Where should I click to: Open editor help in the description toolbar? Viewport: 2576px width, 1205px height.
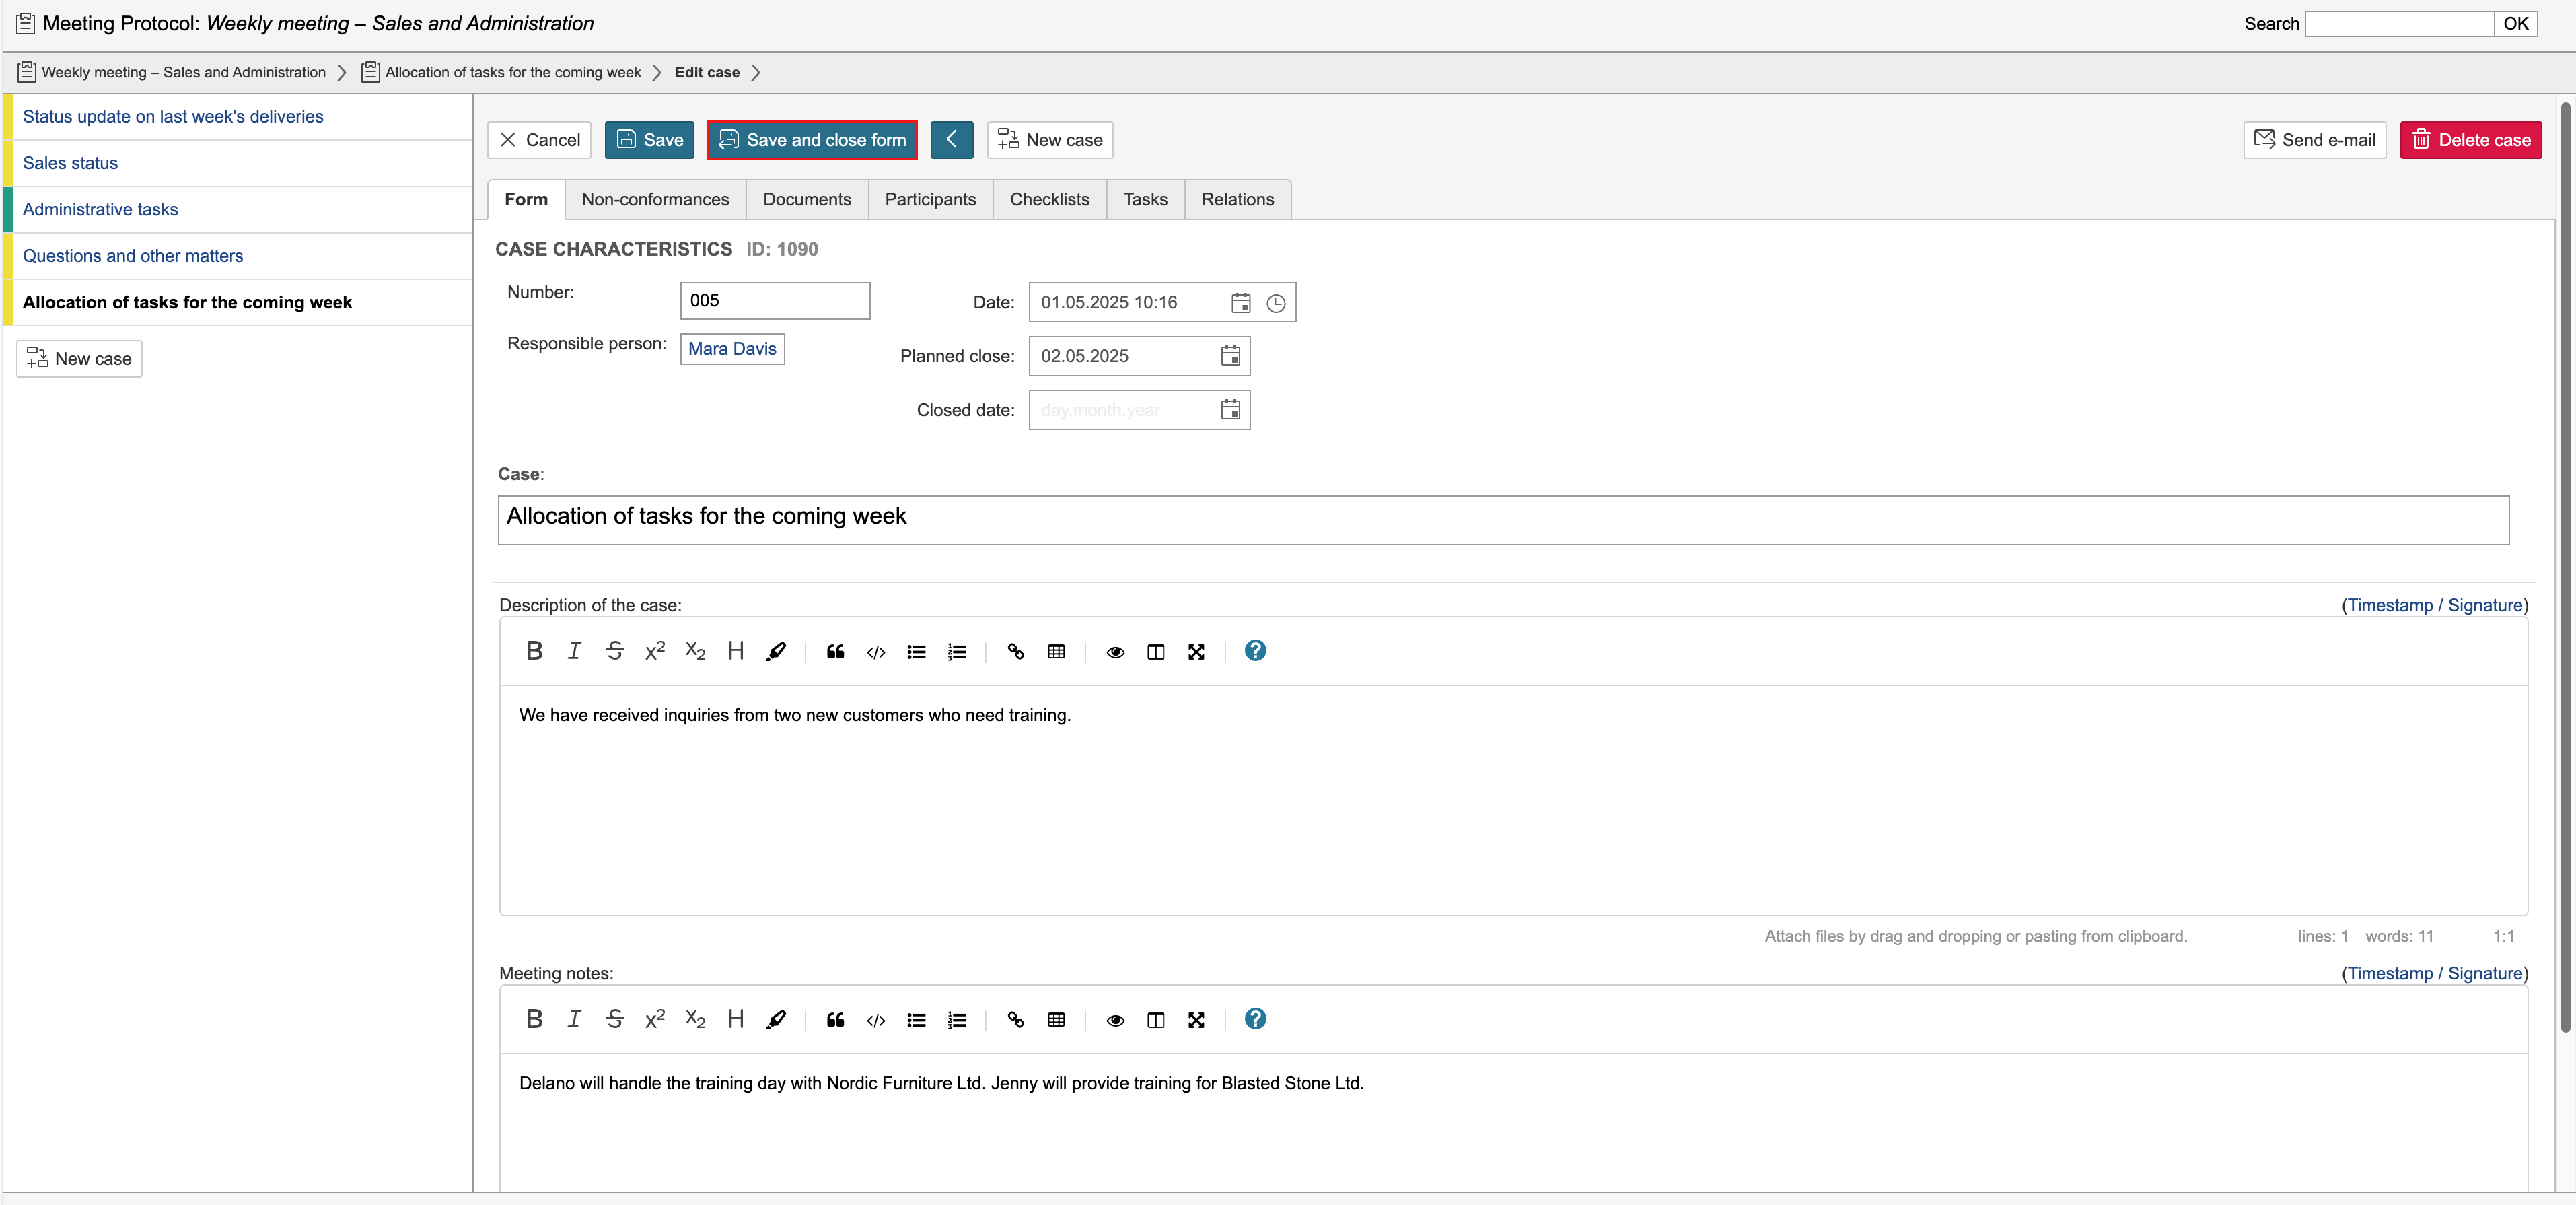click(x=1255, y=651)
